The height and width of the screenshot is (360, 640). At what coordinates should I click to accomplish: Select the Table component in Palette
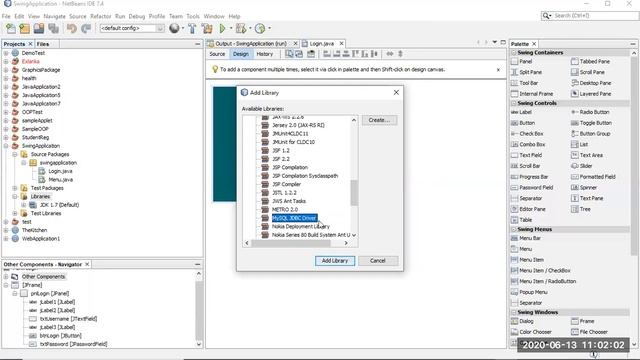pos(522,220)
